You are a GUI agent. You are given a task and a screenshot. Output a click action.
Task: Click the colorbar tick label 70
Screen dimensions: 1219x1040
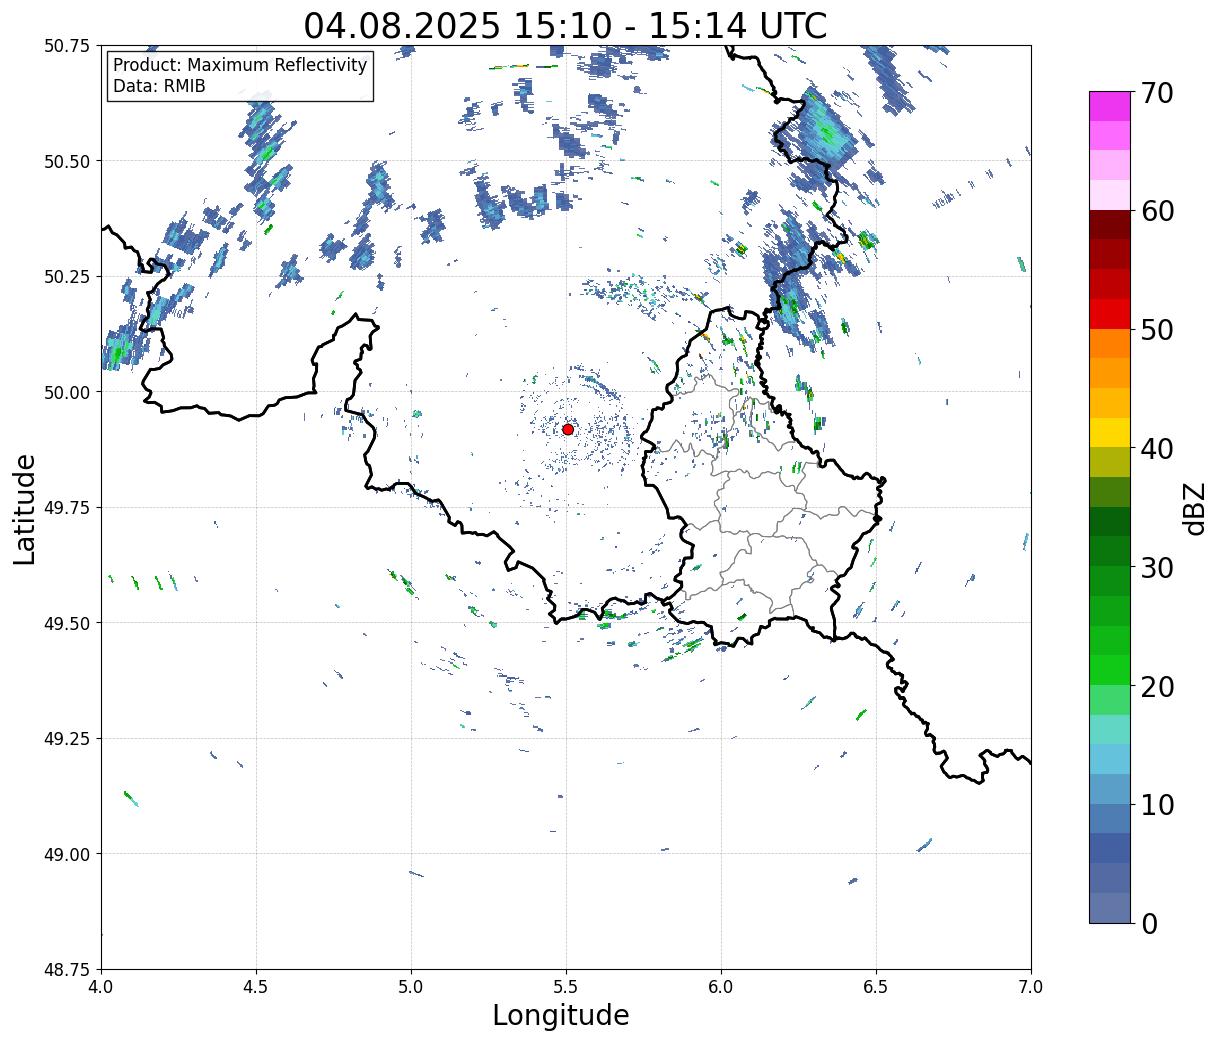tap(1157, 93)
